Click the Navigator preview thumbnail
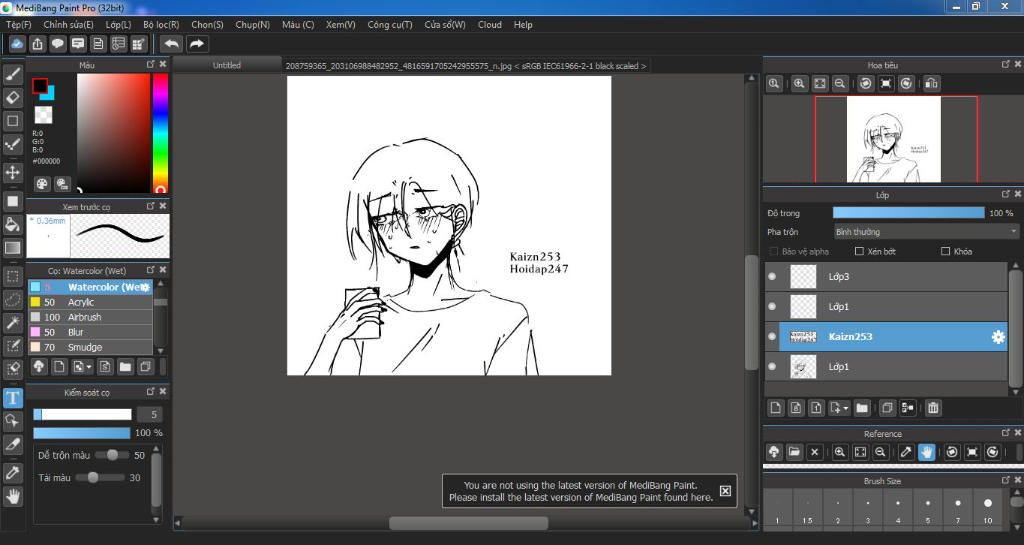This screenshot has width=1024, height=545. click(893, 139)
